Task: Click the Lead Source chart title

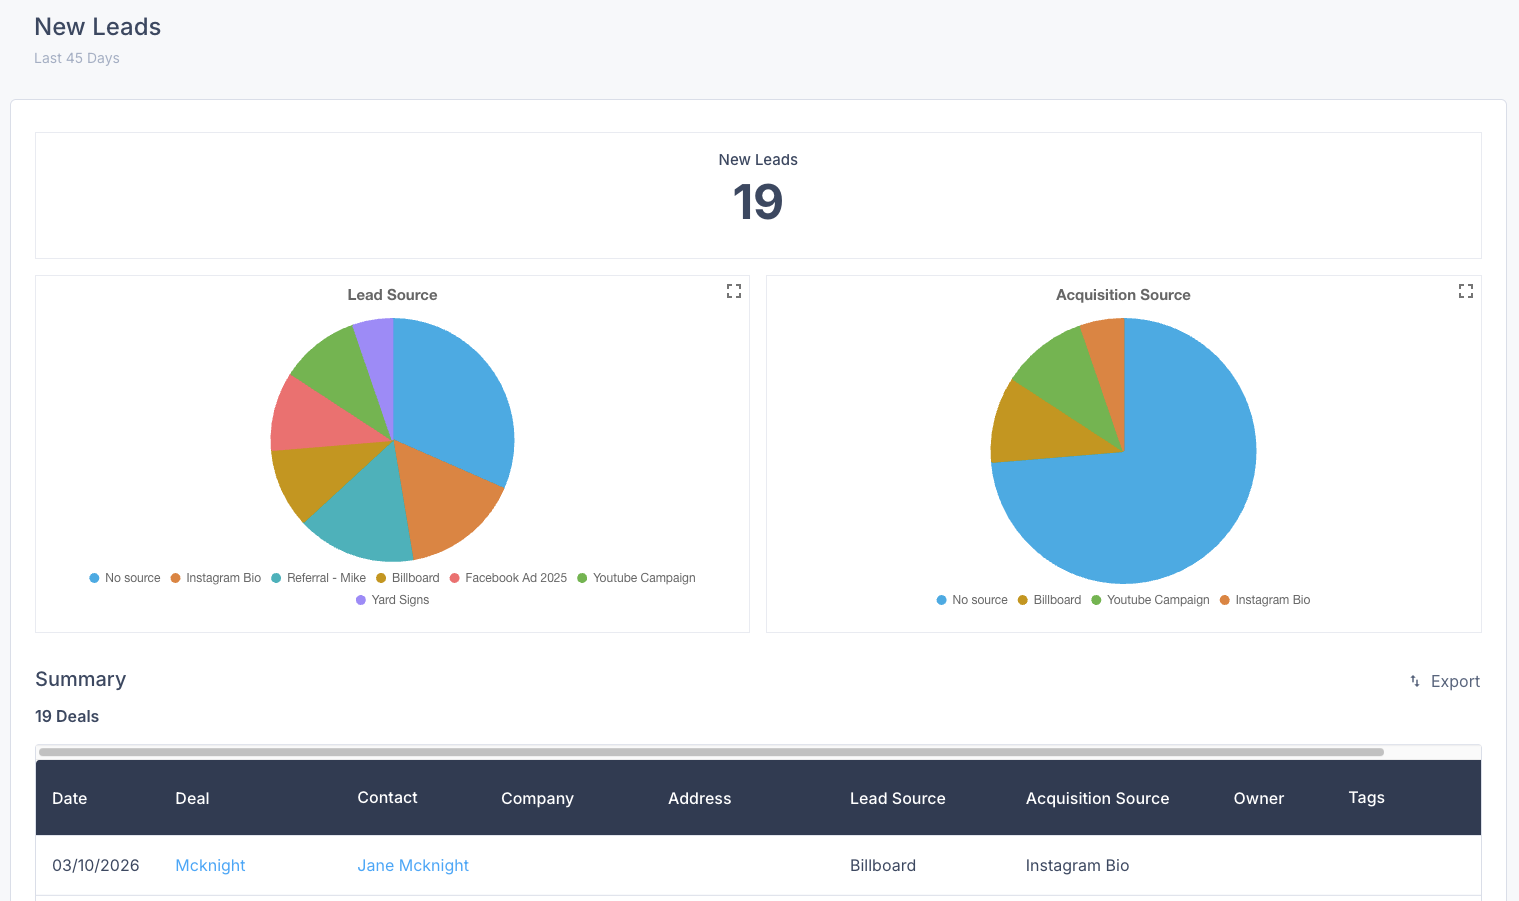Action: click(x=392, y=295)
